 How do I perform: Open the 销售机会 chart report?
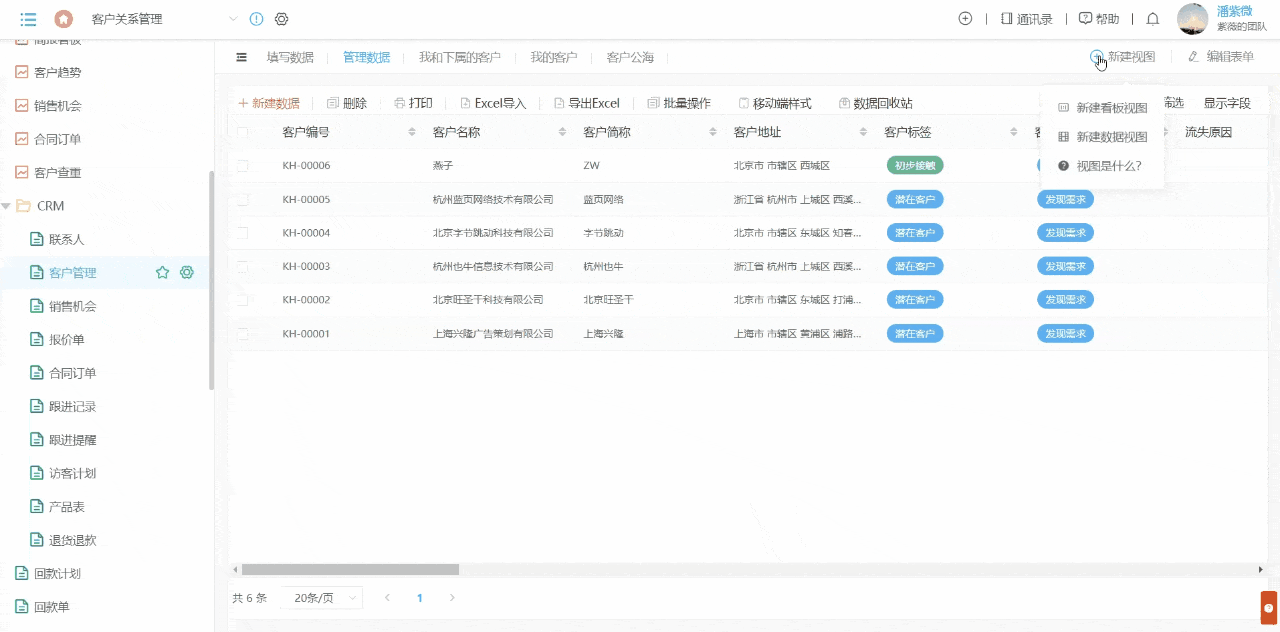click(x=22, y=105)
